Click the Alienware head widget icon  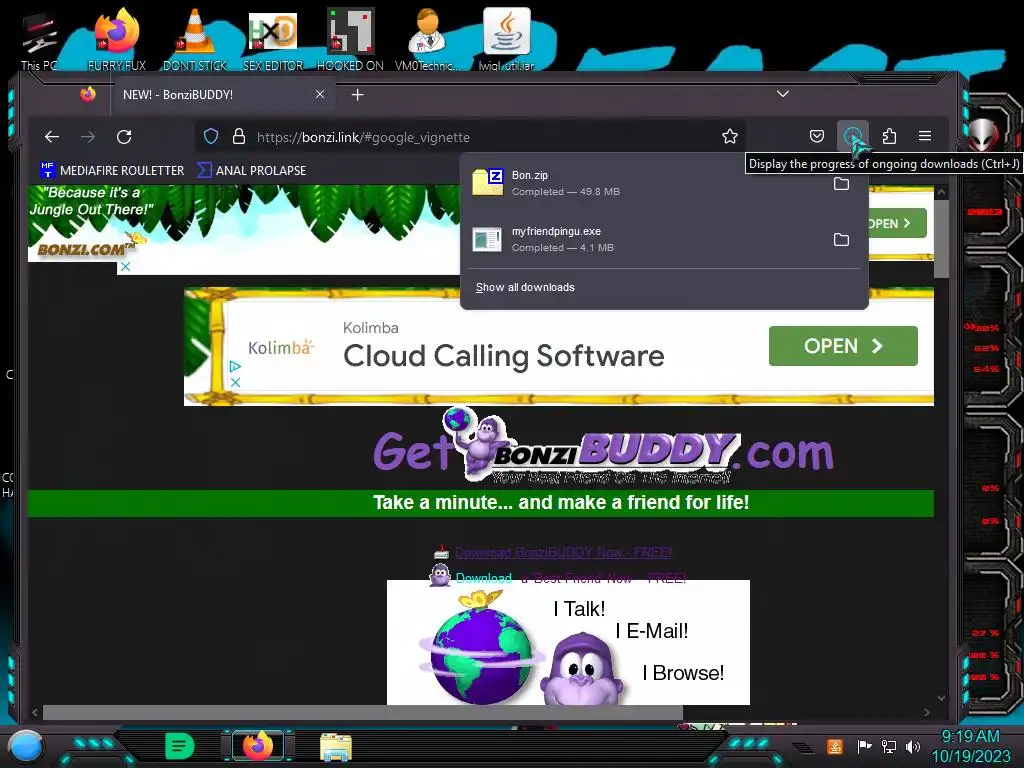point(983,136)
